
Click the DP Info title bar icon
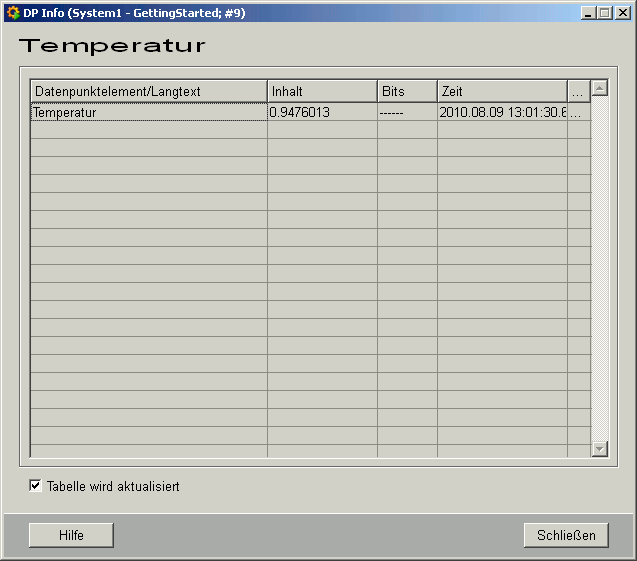tap(13, 13)
